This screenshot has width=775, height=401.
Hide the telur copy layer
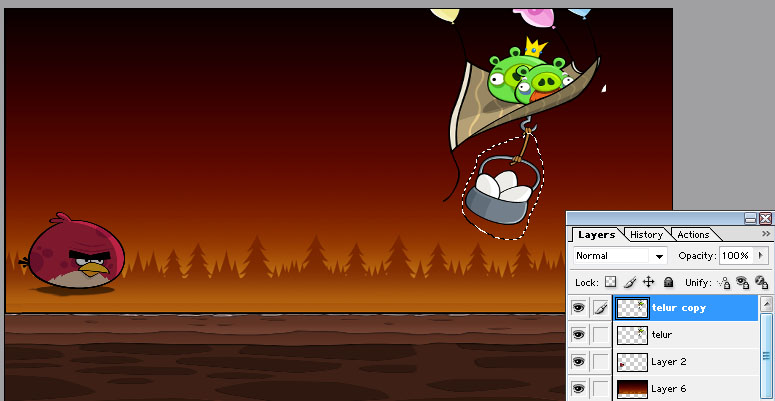[x=578, y=309]
